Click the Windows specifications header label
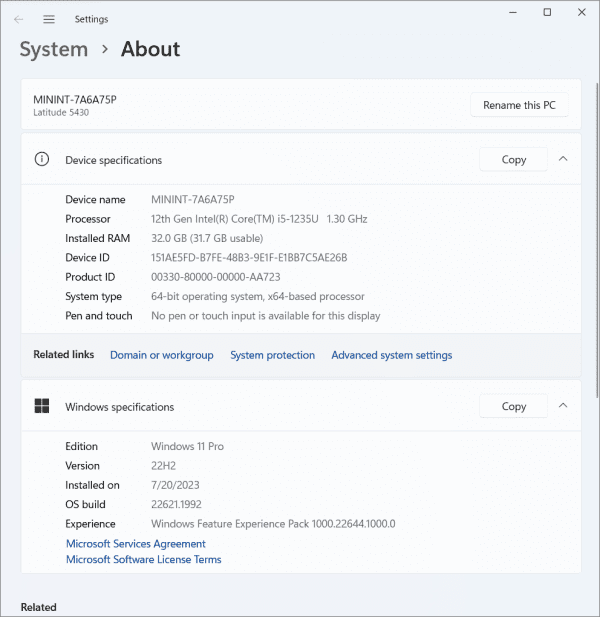The width and height of the screenshot is (600, 617). point(120,407)
